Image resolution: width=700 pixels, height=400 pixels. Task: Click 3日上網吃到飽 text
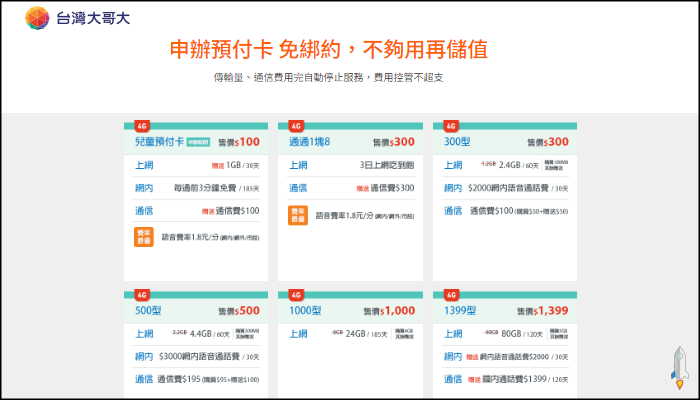pyautogui.click(x=387, y=166)
